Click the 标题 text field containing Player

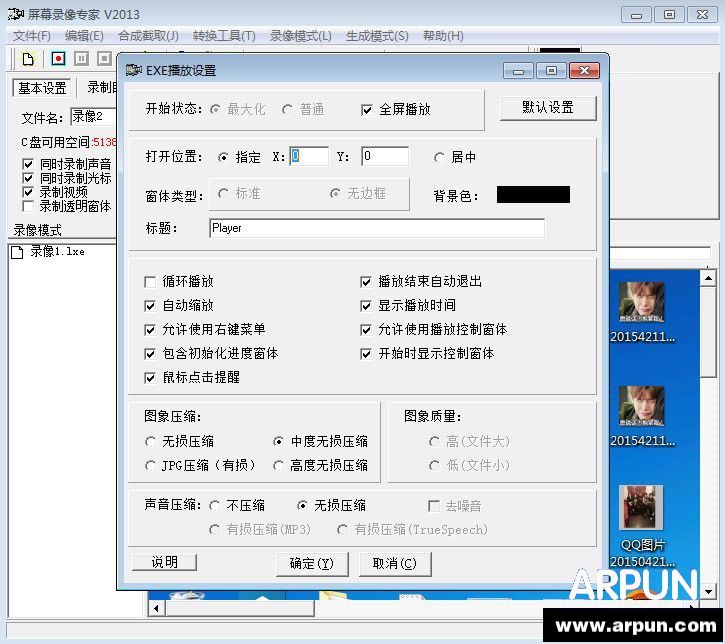tap(376, 228)
